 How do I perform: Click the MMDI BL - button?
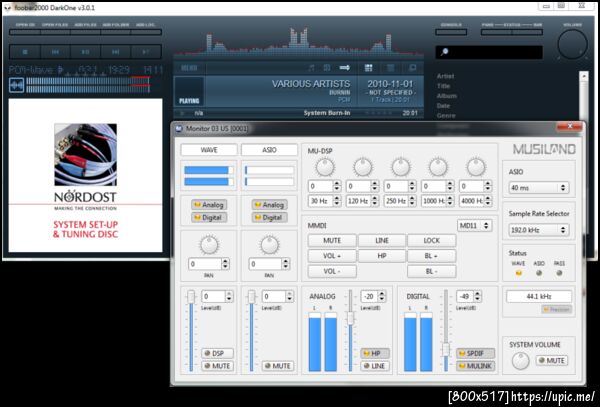[432, 271]
